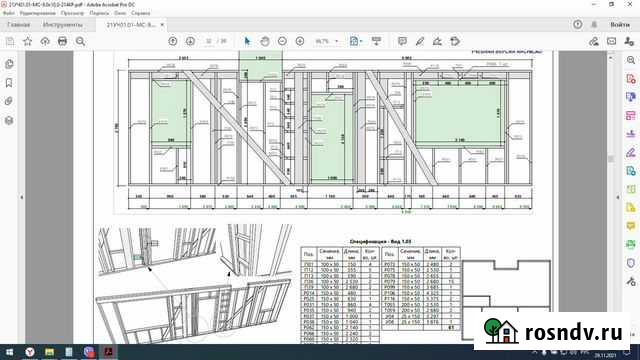
Task: Click the Войти sign-in button
Action: coord(620,25)
